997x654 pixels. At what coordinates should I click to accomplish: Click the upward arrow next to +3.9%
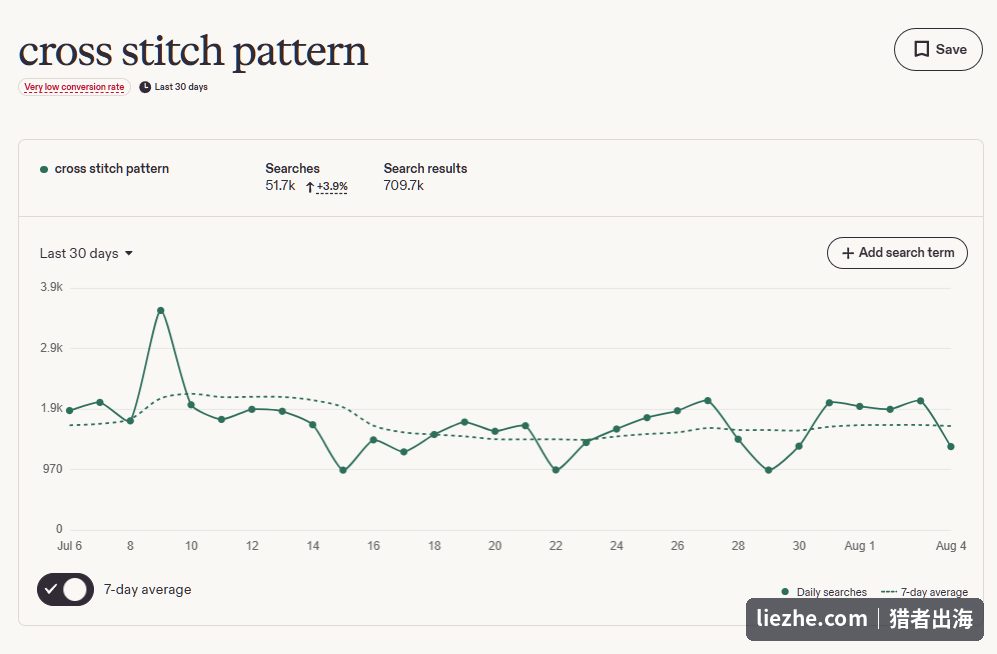pos(310,187)
